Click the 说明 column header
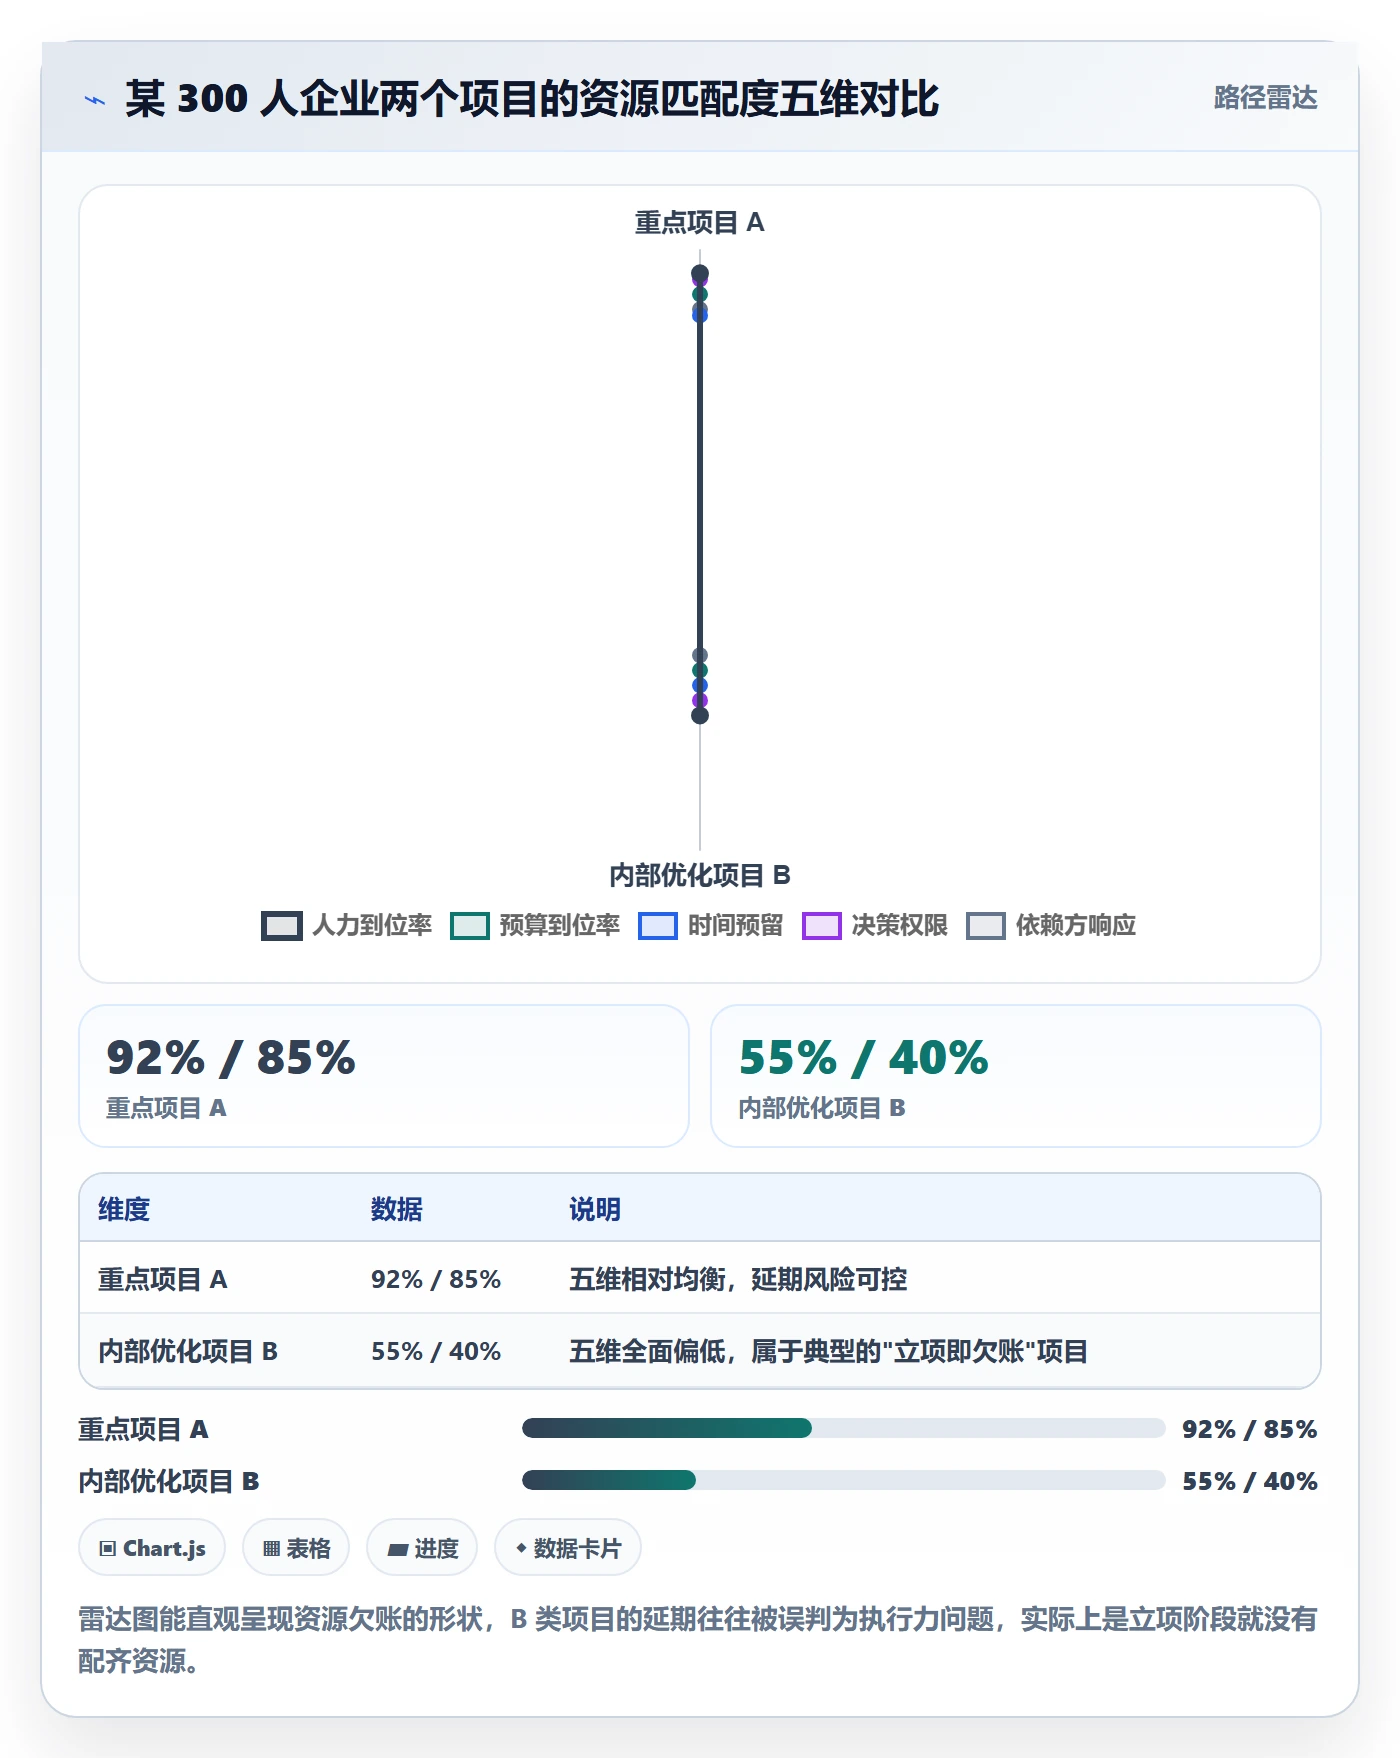The height and width of the screenshot is (1758, 1400). click(595, 1209)
